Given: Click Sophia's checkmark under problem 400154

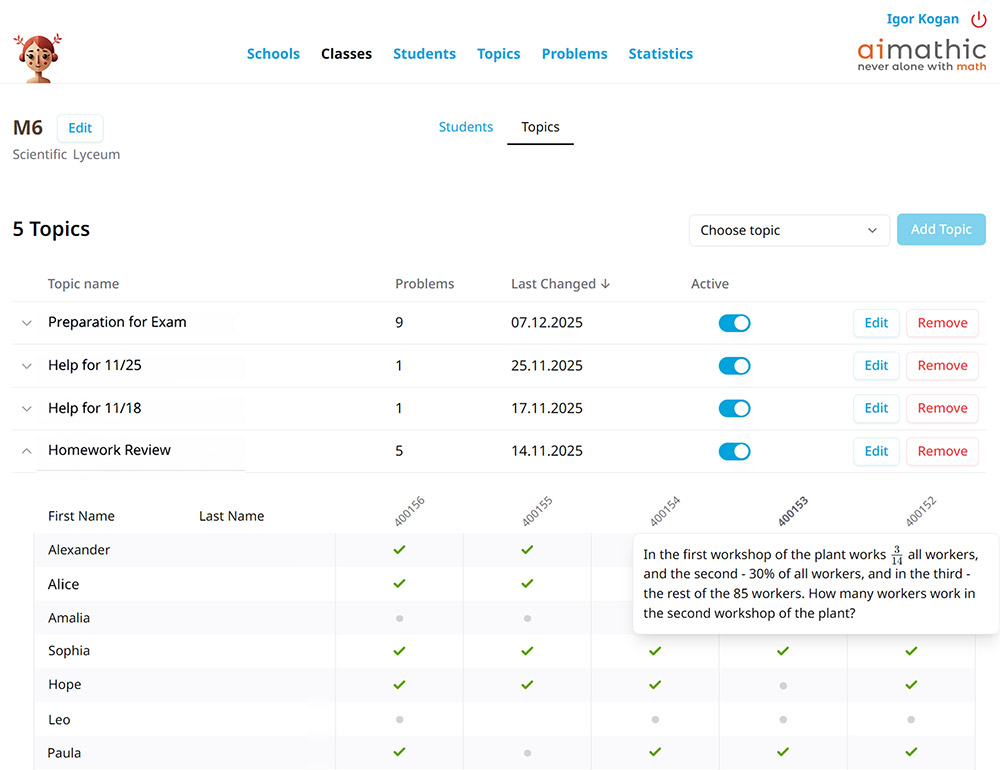Looking at the screenshot, I should click(655, 651).
